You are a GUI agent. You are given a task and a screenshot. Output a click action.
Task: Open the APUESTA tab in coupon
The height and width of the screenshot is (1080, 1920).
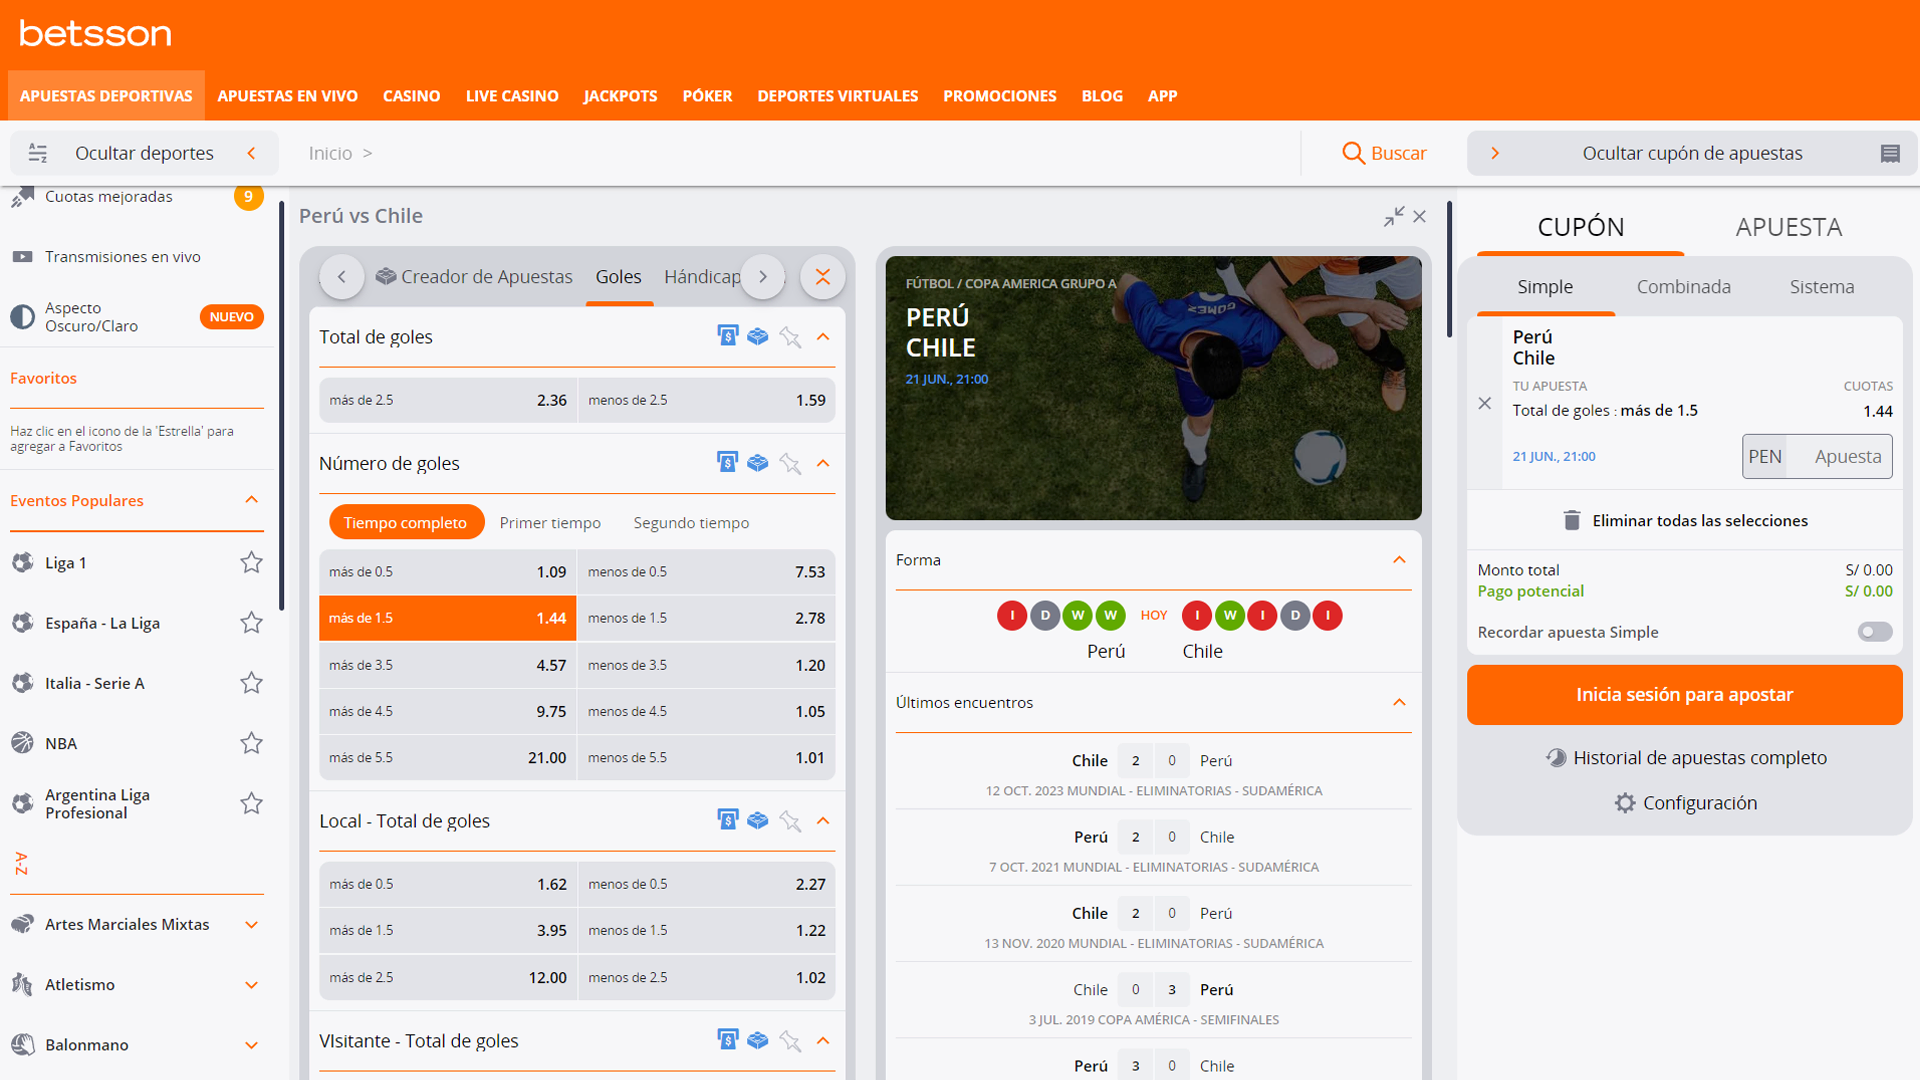click(x=1788, y=227)
